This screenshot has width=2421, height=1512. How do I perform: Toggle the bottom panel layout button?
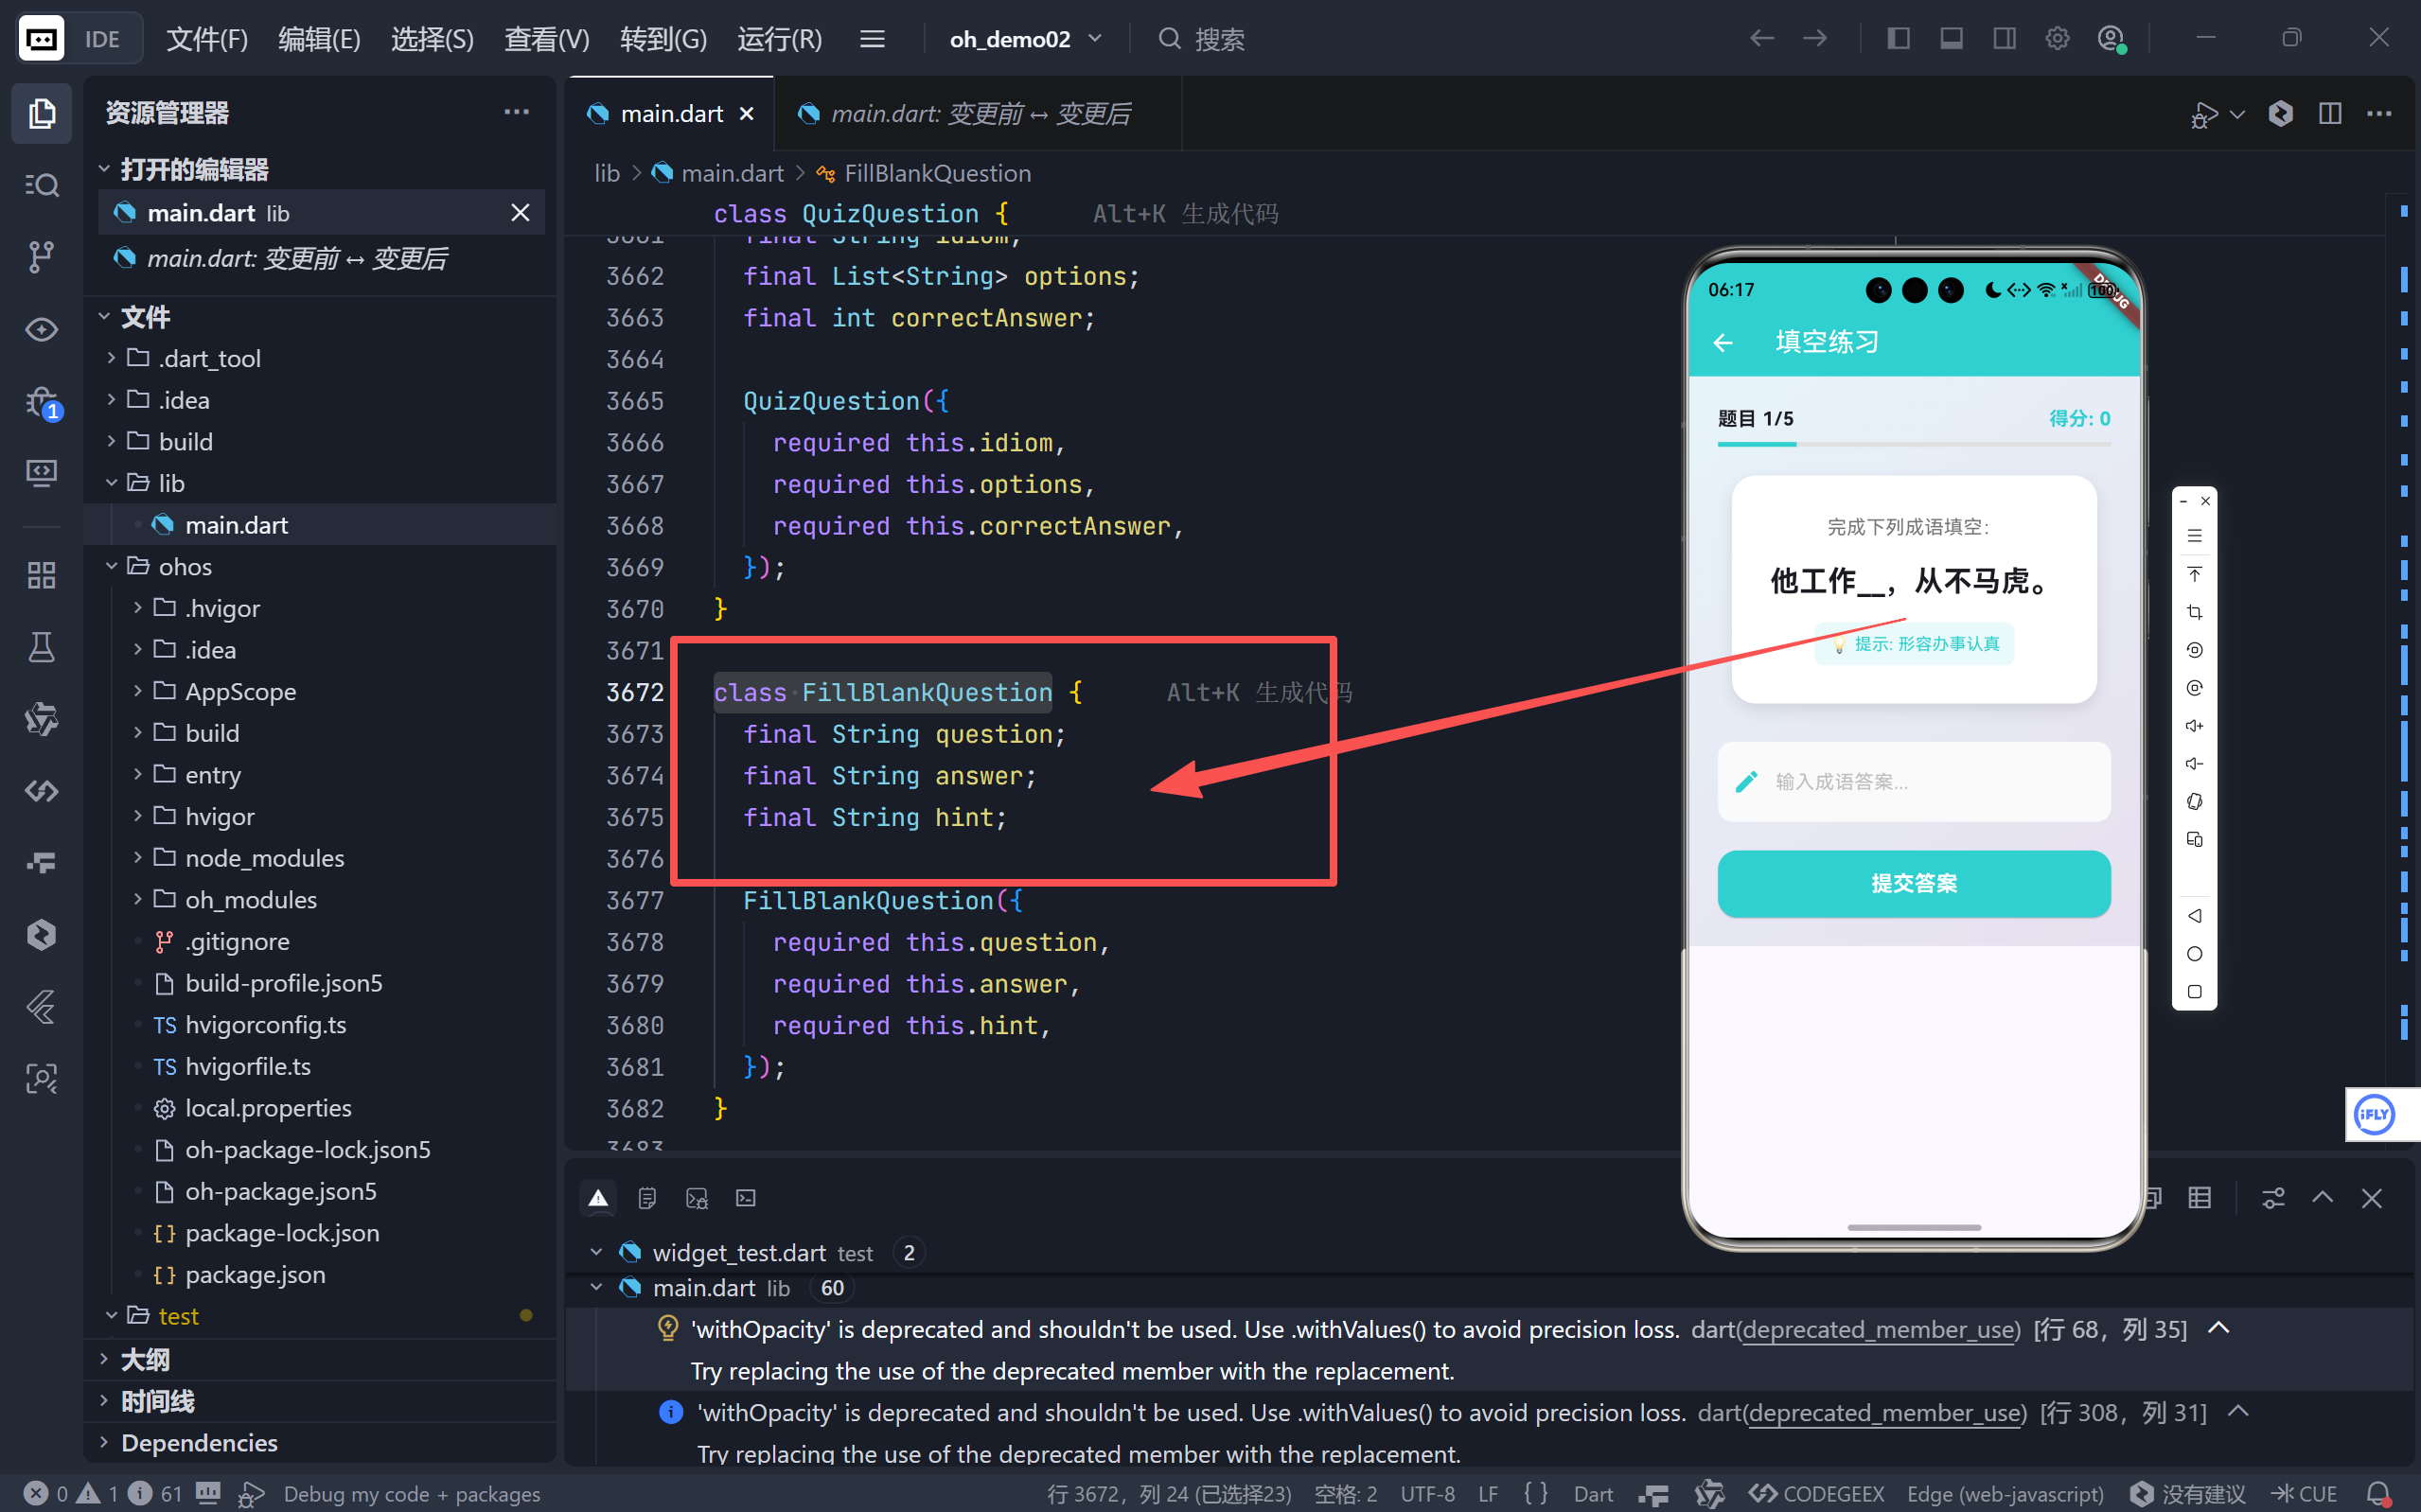point(1951,39)
